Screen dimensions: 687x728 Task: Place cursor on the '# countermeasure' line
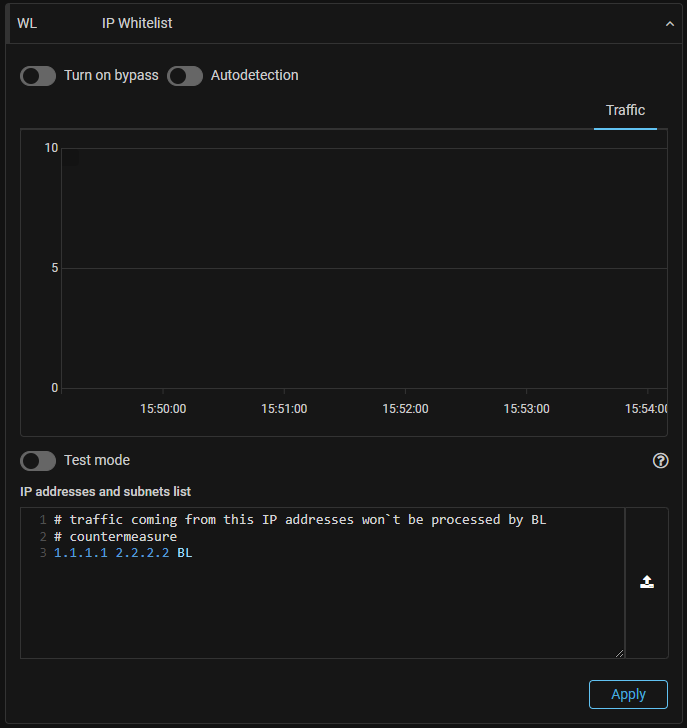tap(115, 537)
